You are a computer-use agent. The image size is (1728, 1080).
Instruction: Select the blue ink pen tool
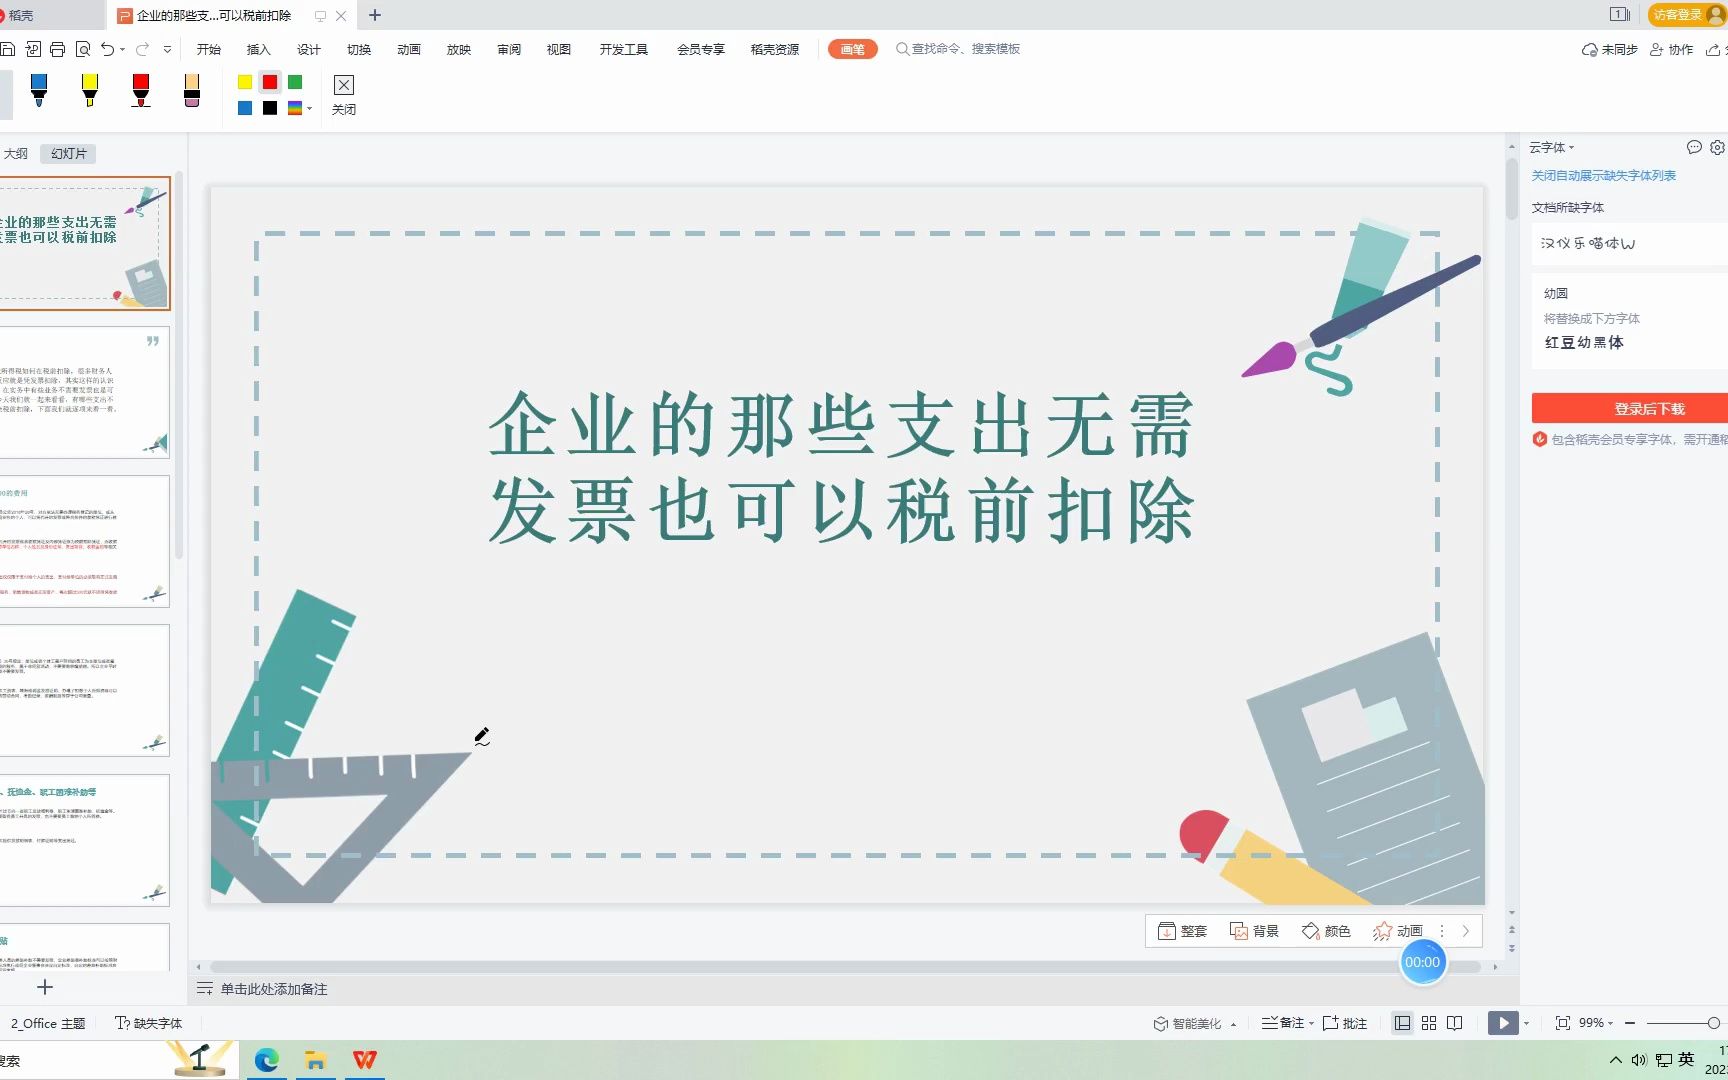39,89
